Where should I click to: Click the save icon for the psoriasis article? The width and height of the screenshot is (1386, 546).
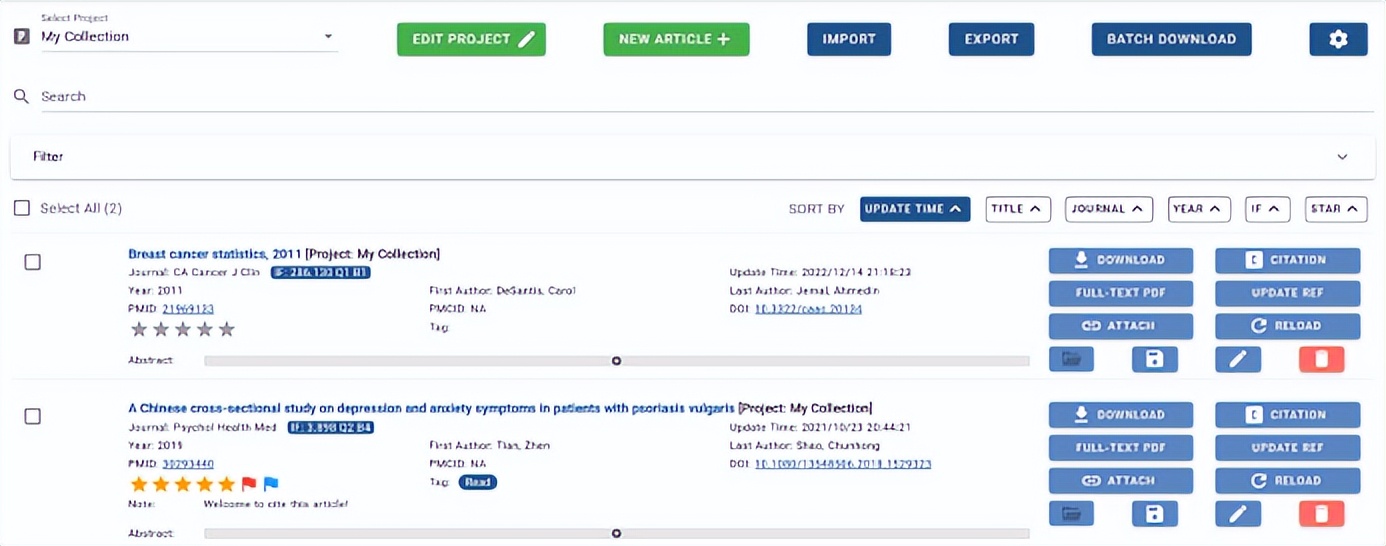tap(1154, 514)
